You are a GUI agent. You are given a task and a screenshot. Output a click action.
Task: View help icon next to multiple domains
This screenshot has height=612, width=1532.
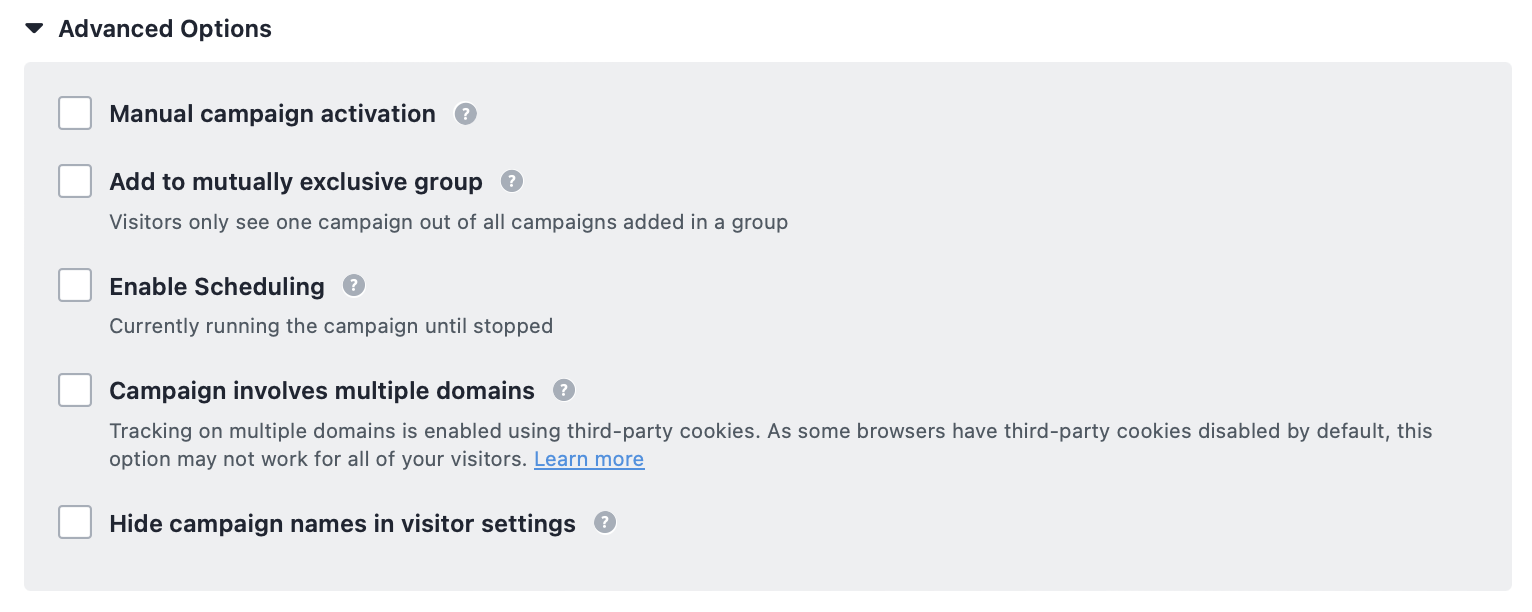point(564,390)
